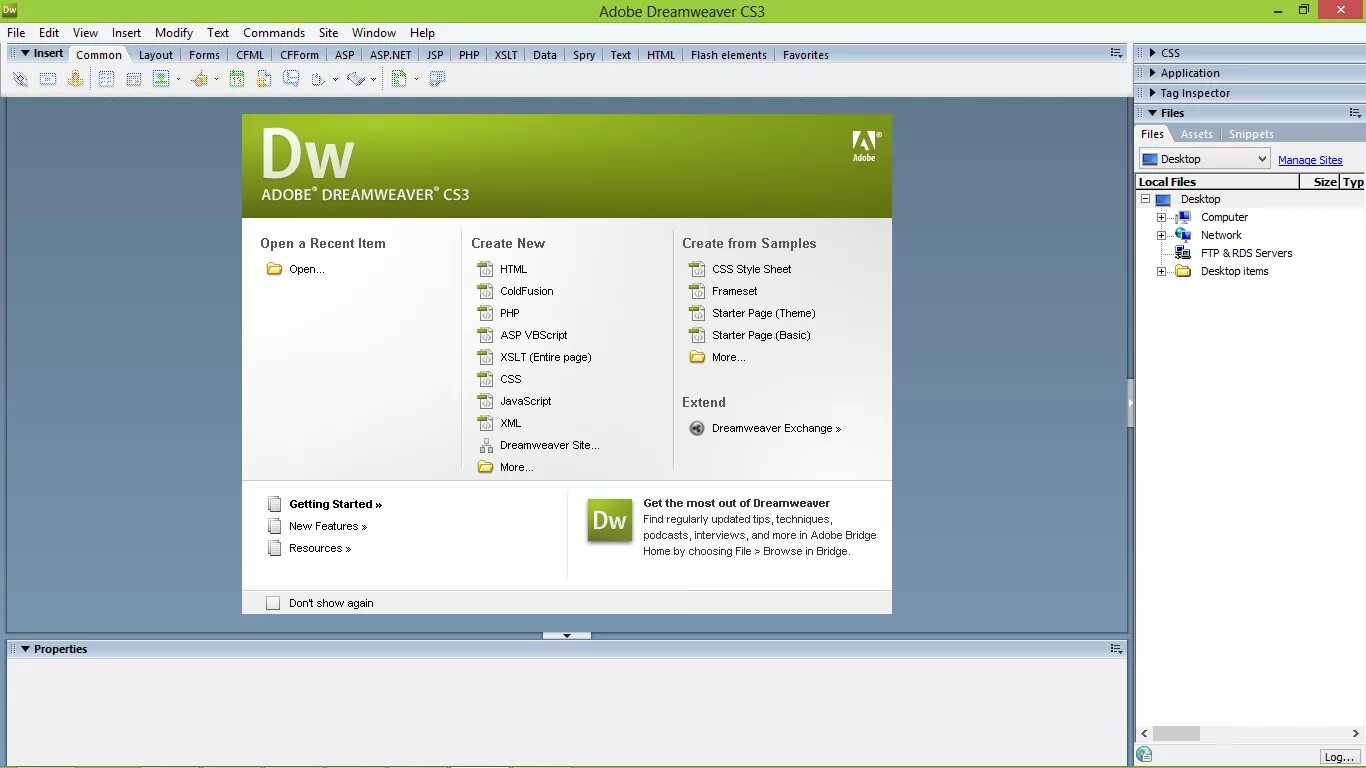Click the Server-Side Include icon

(264, 79)
